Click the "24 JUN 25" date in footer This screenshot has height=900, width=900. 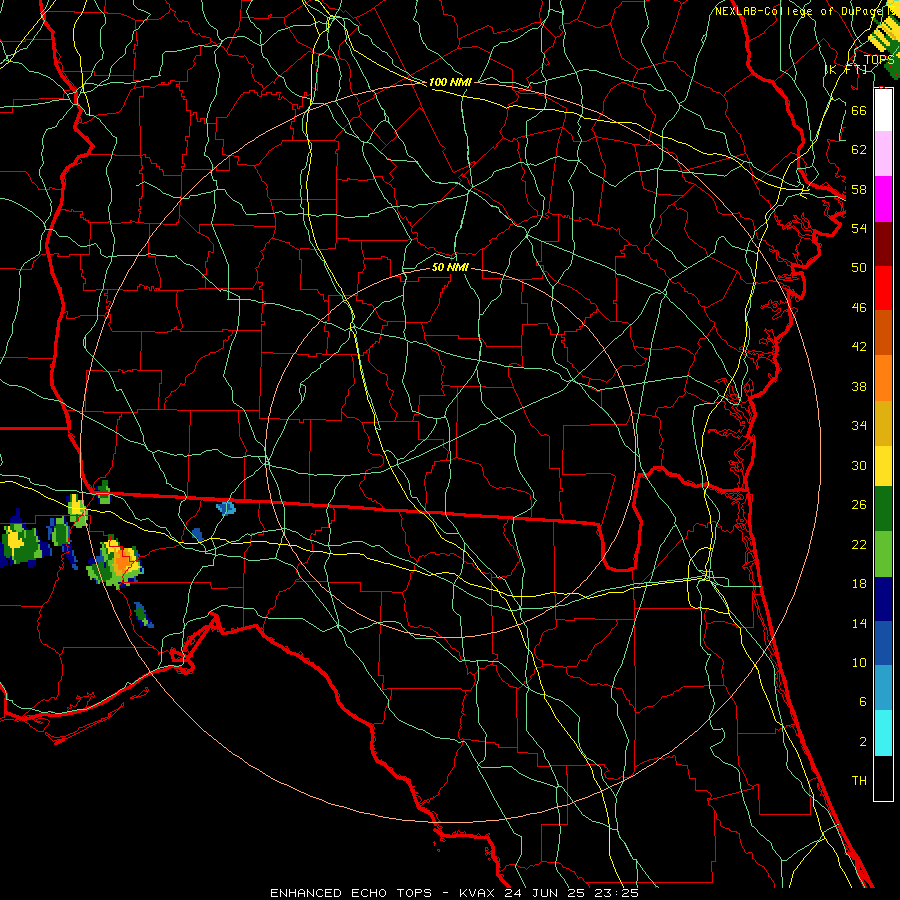pos(547,893)
